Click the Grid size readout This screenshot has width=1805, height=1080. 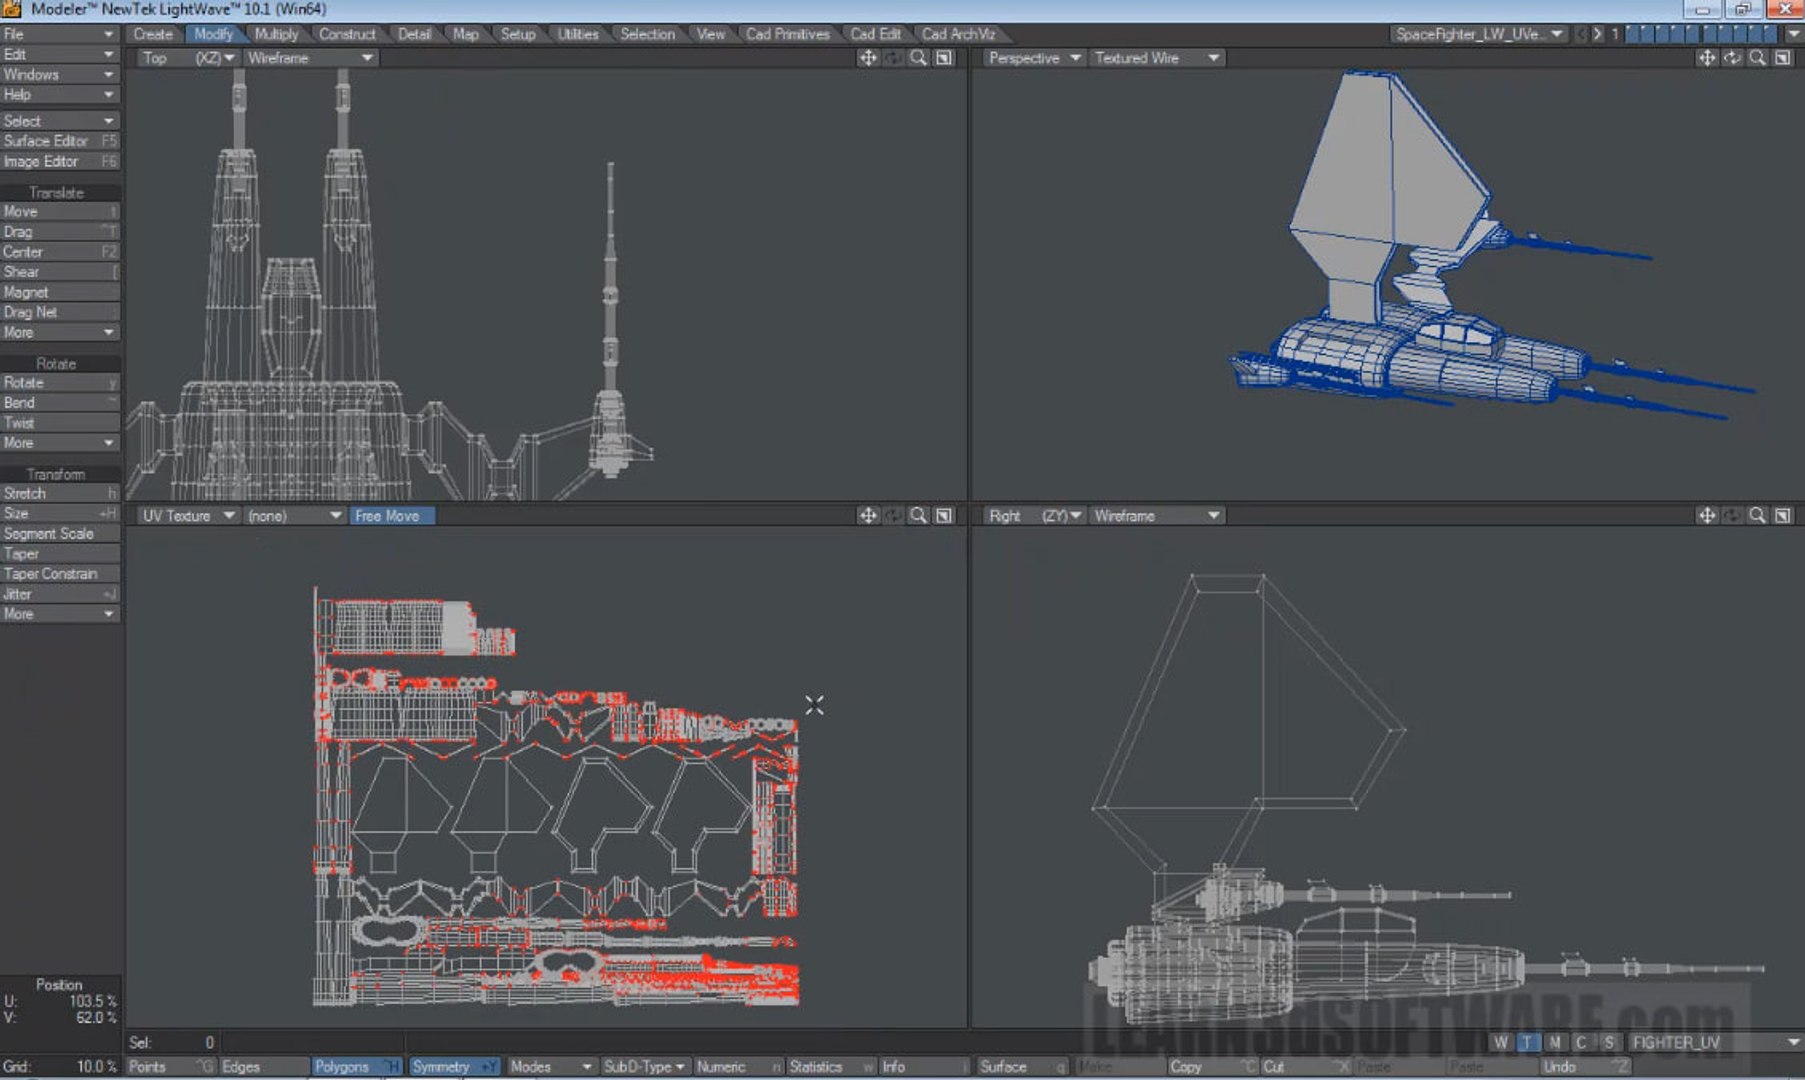pos(60,1067)
